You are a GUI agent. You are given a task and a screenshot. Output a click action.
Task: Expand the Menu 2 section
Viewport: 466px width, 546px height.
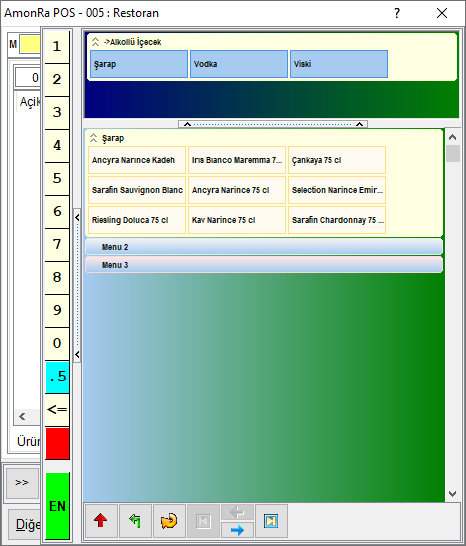point(264,247)
